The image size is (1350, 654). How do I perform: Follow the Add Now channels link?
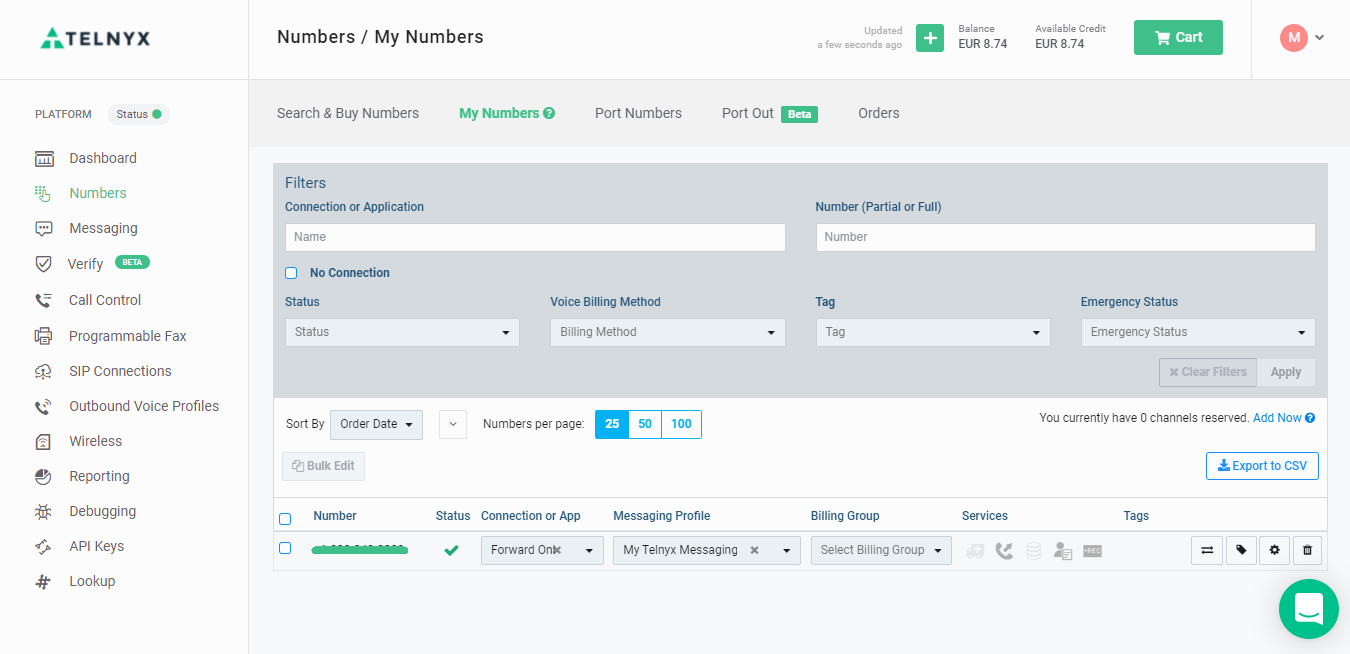1277,418
